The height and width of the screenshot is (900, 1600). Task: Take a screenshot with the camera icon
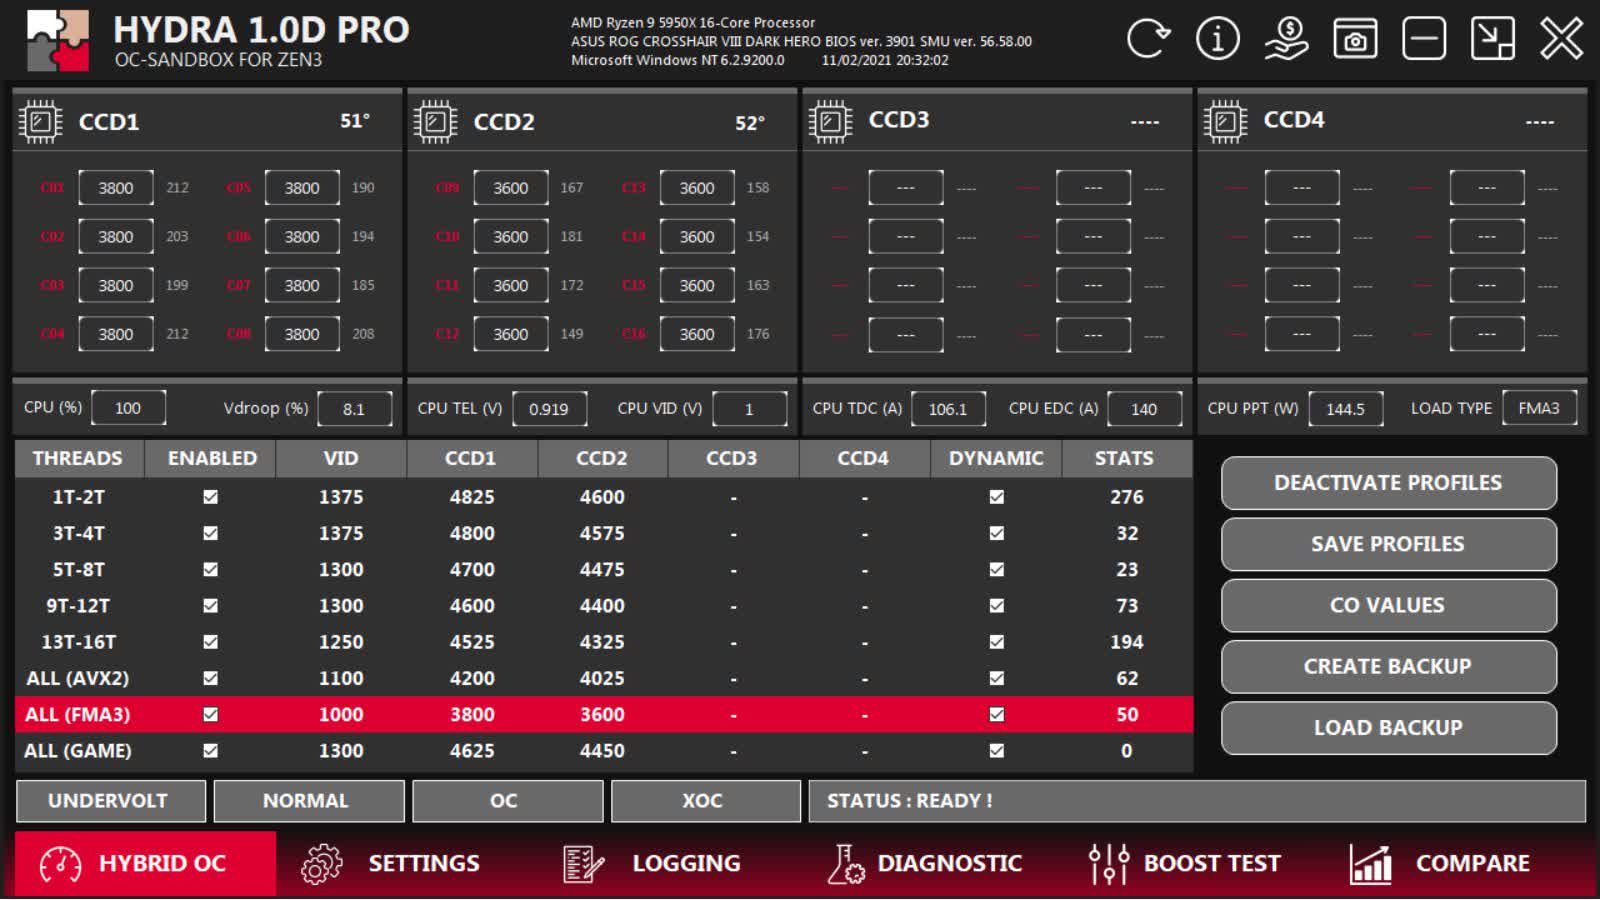click(1354, 40)
